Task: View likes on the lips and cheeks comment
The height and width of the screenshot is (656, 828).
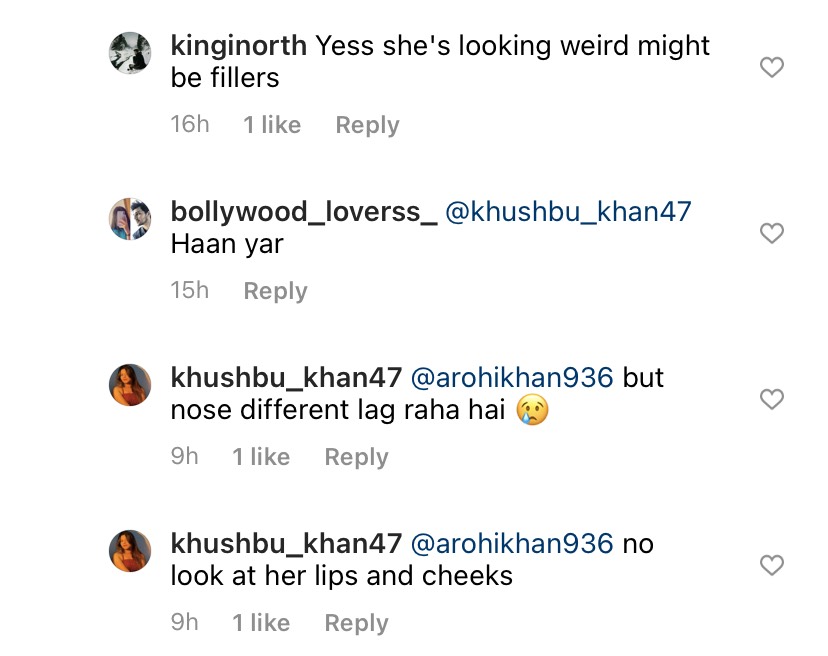Action: tap(261, 623)
